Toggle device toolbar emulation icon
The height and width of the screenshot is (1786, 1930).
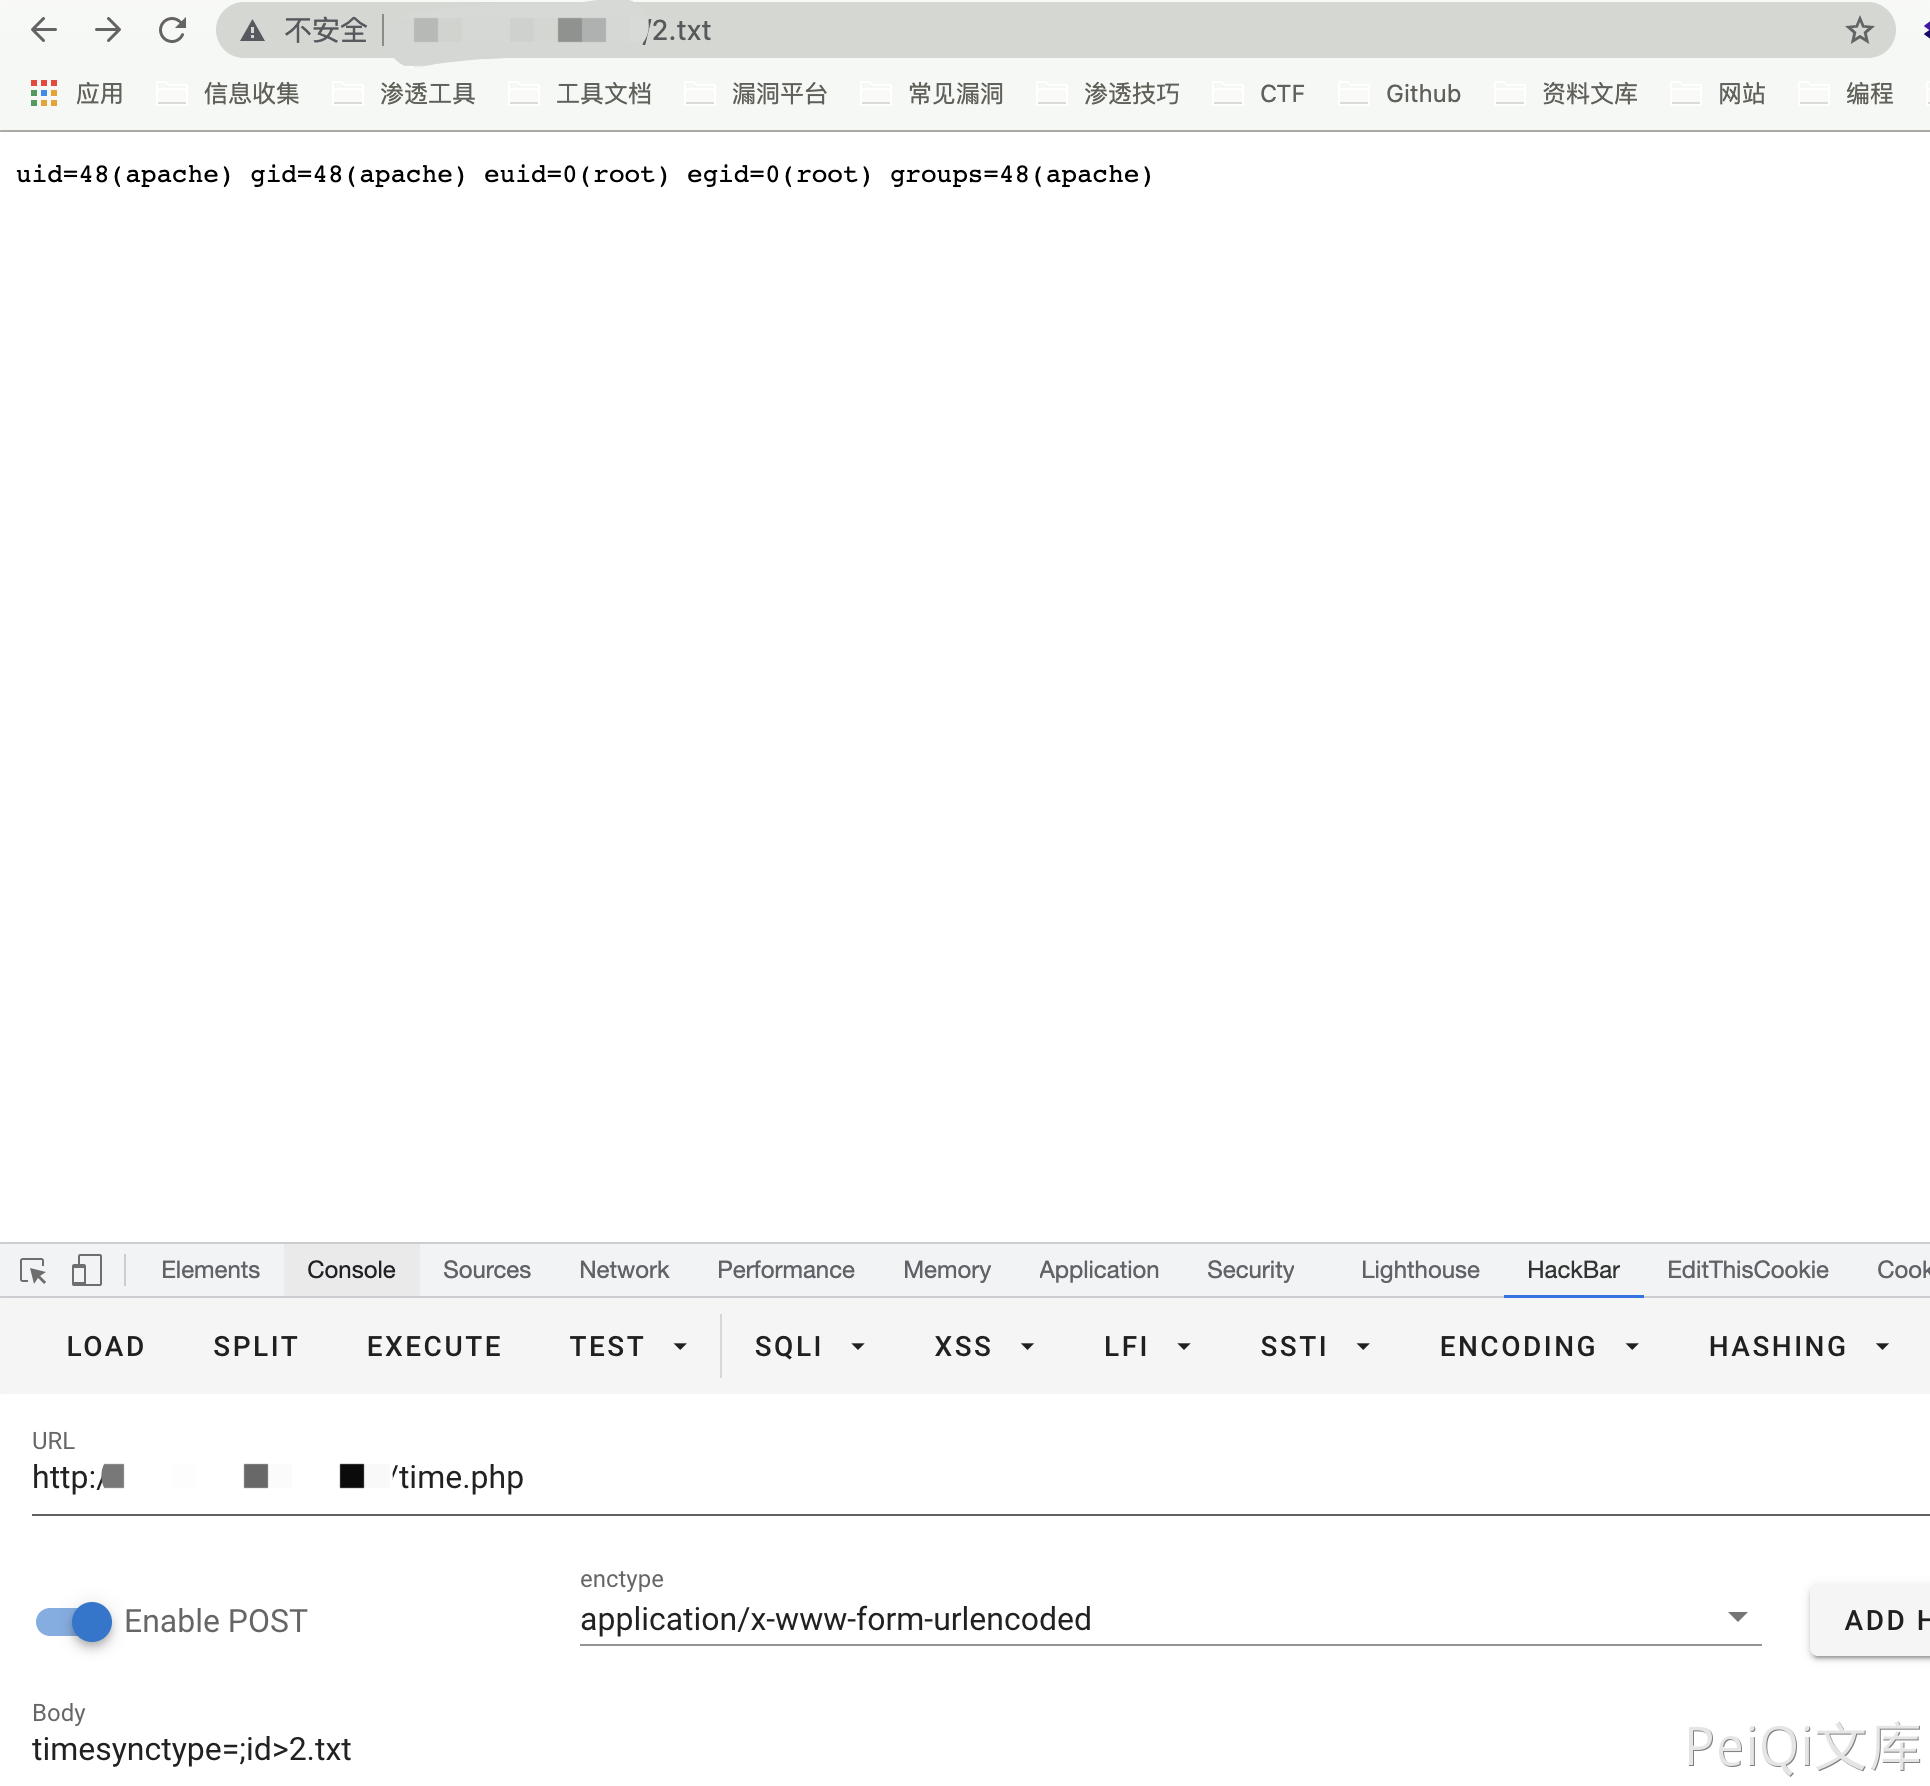point(86,1270)
